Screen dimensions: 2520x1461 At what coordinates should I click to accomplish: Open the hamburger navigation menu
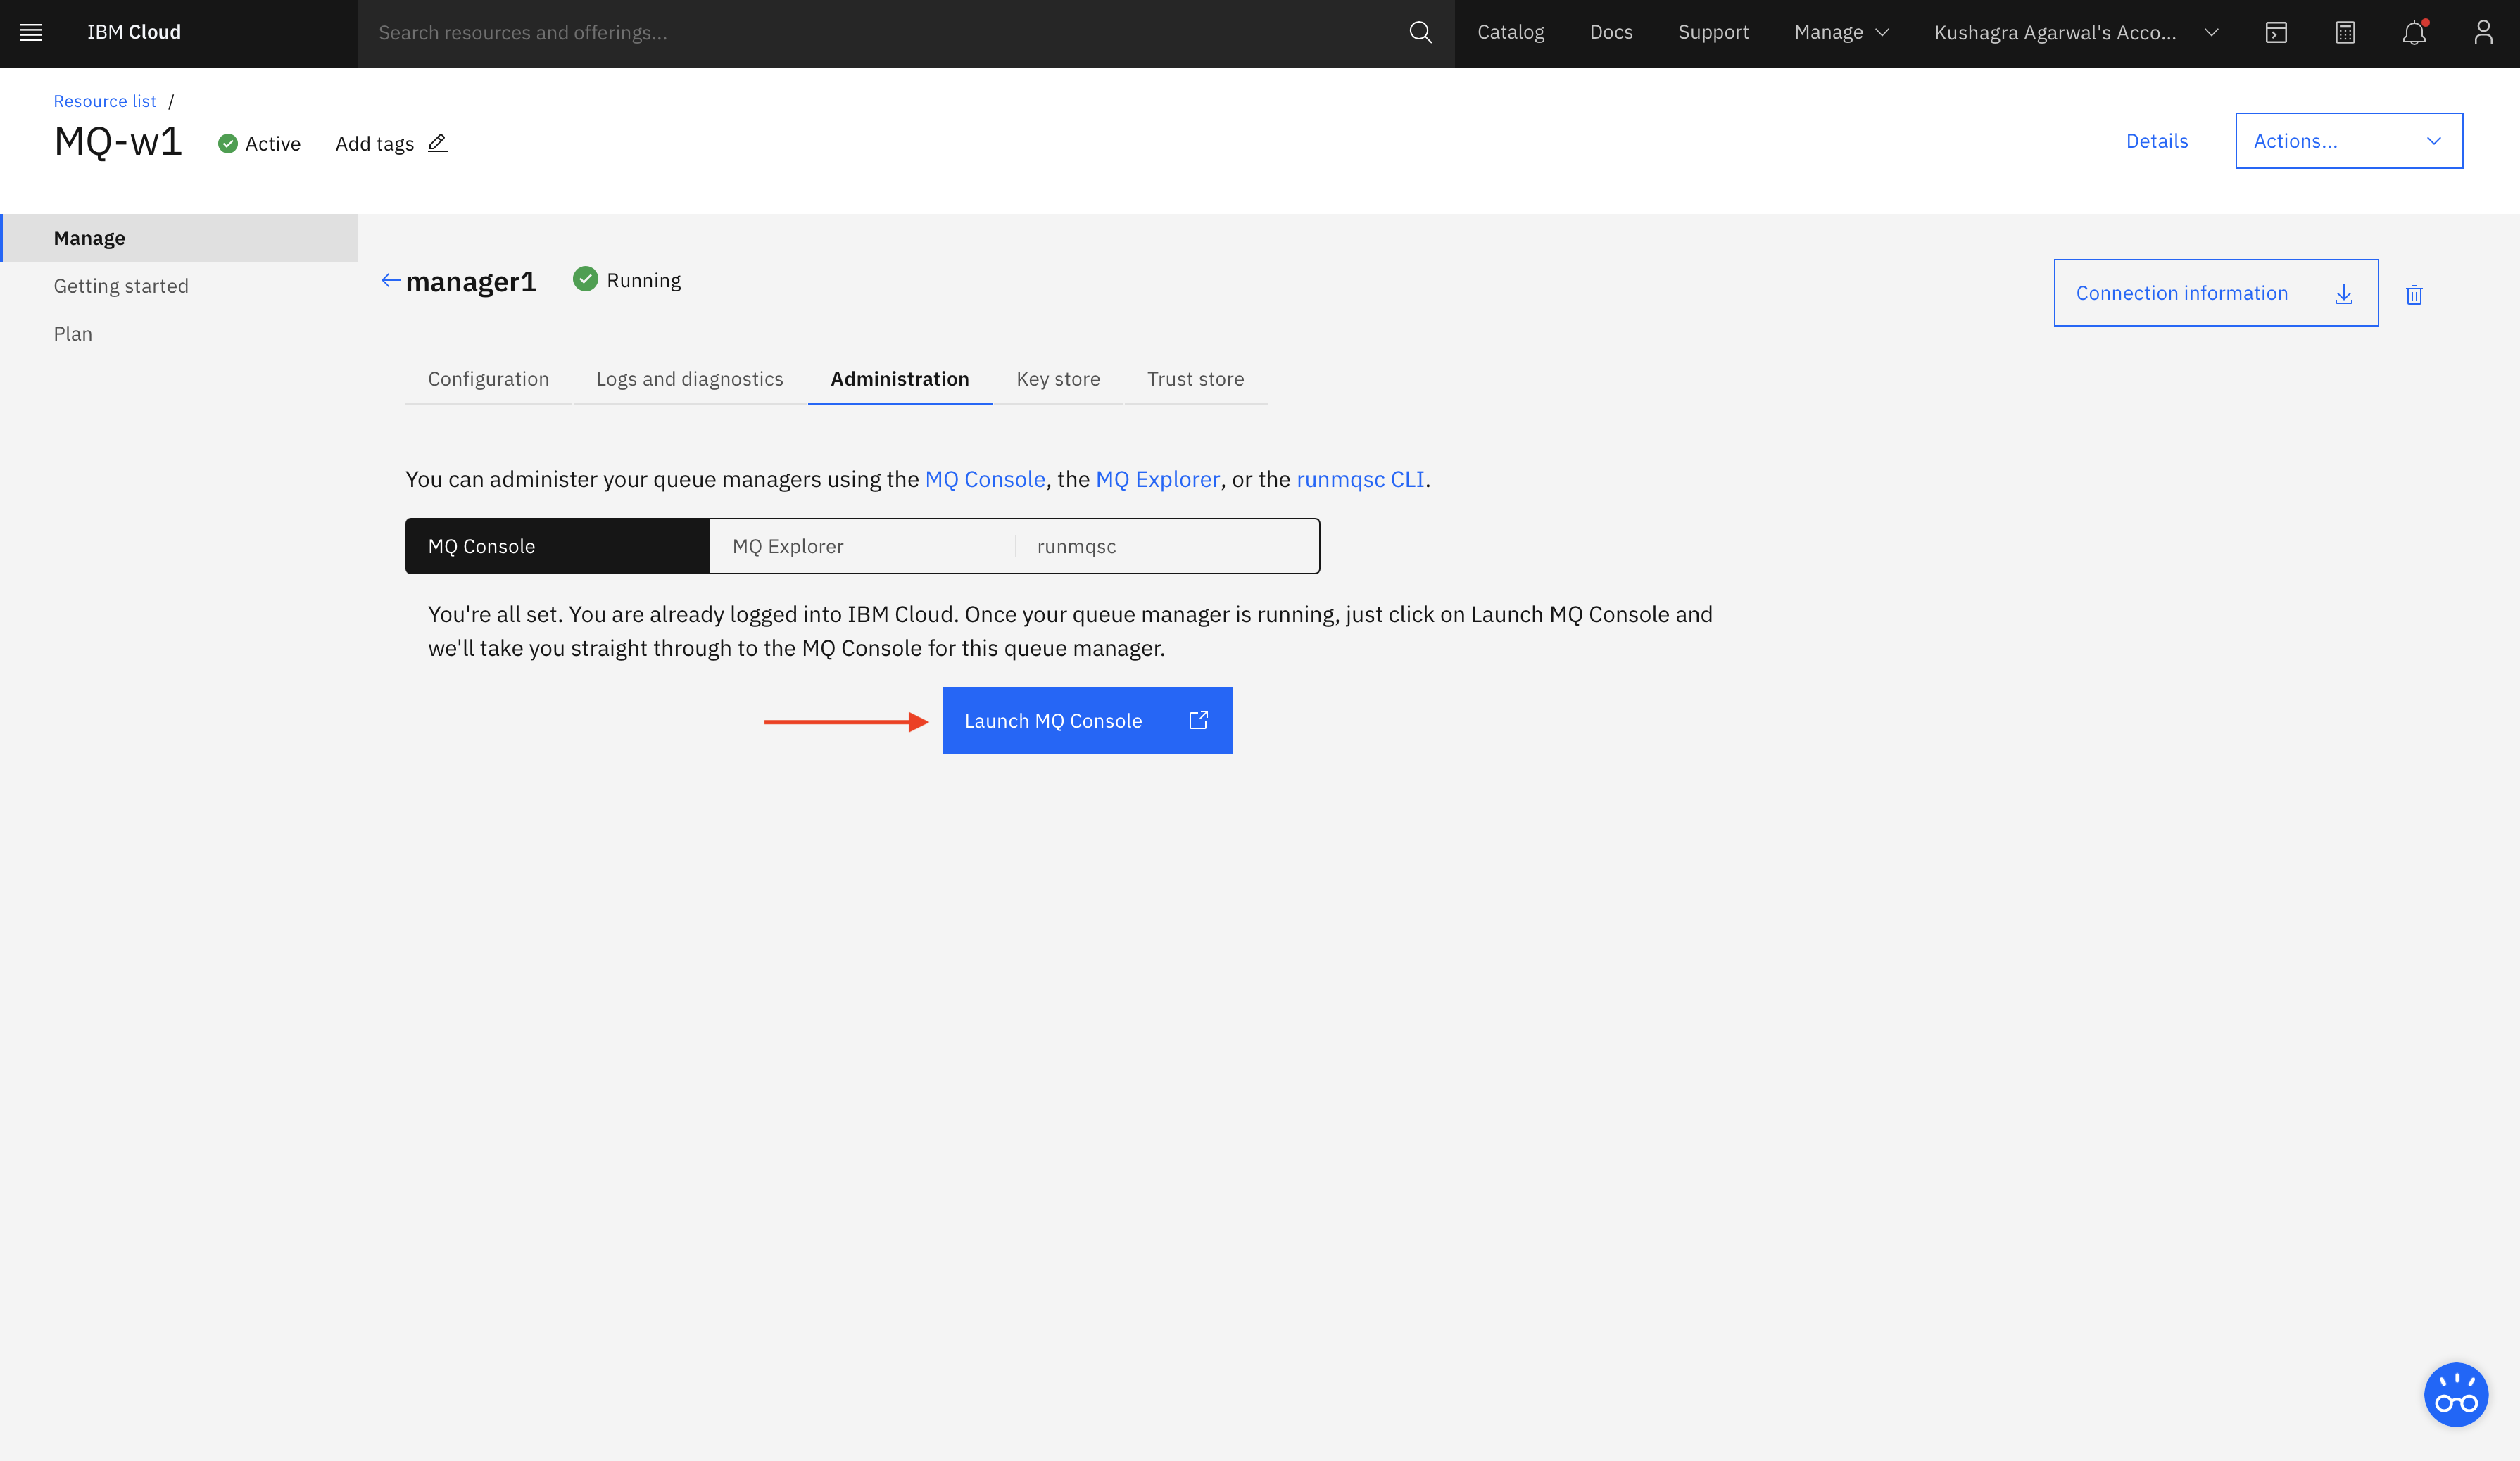[31, 32]
